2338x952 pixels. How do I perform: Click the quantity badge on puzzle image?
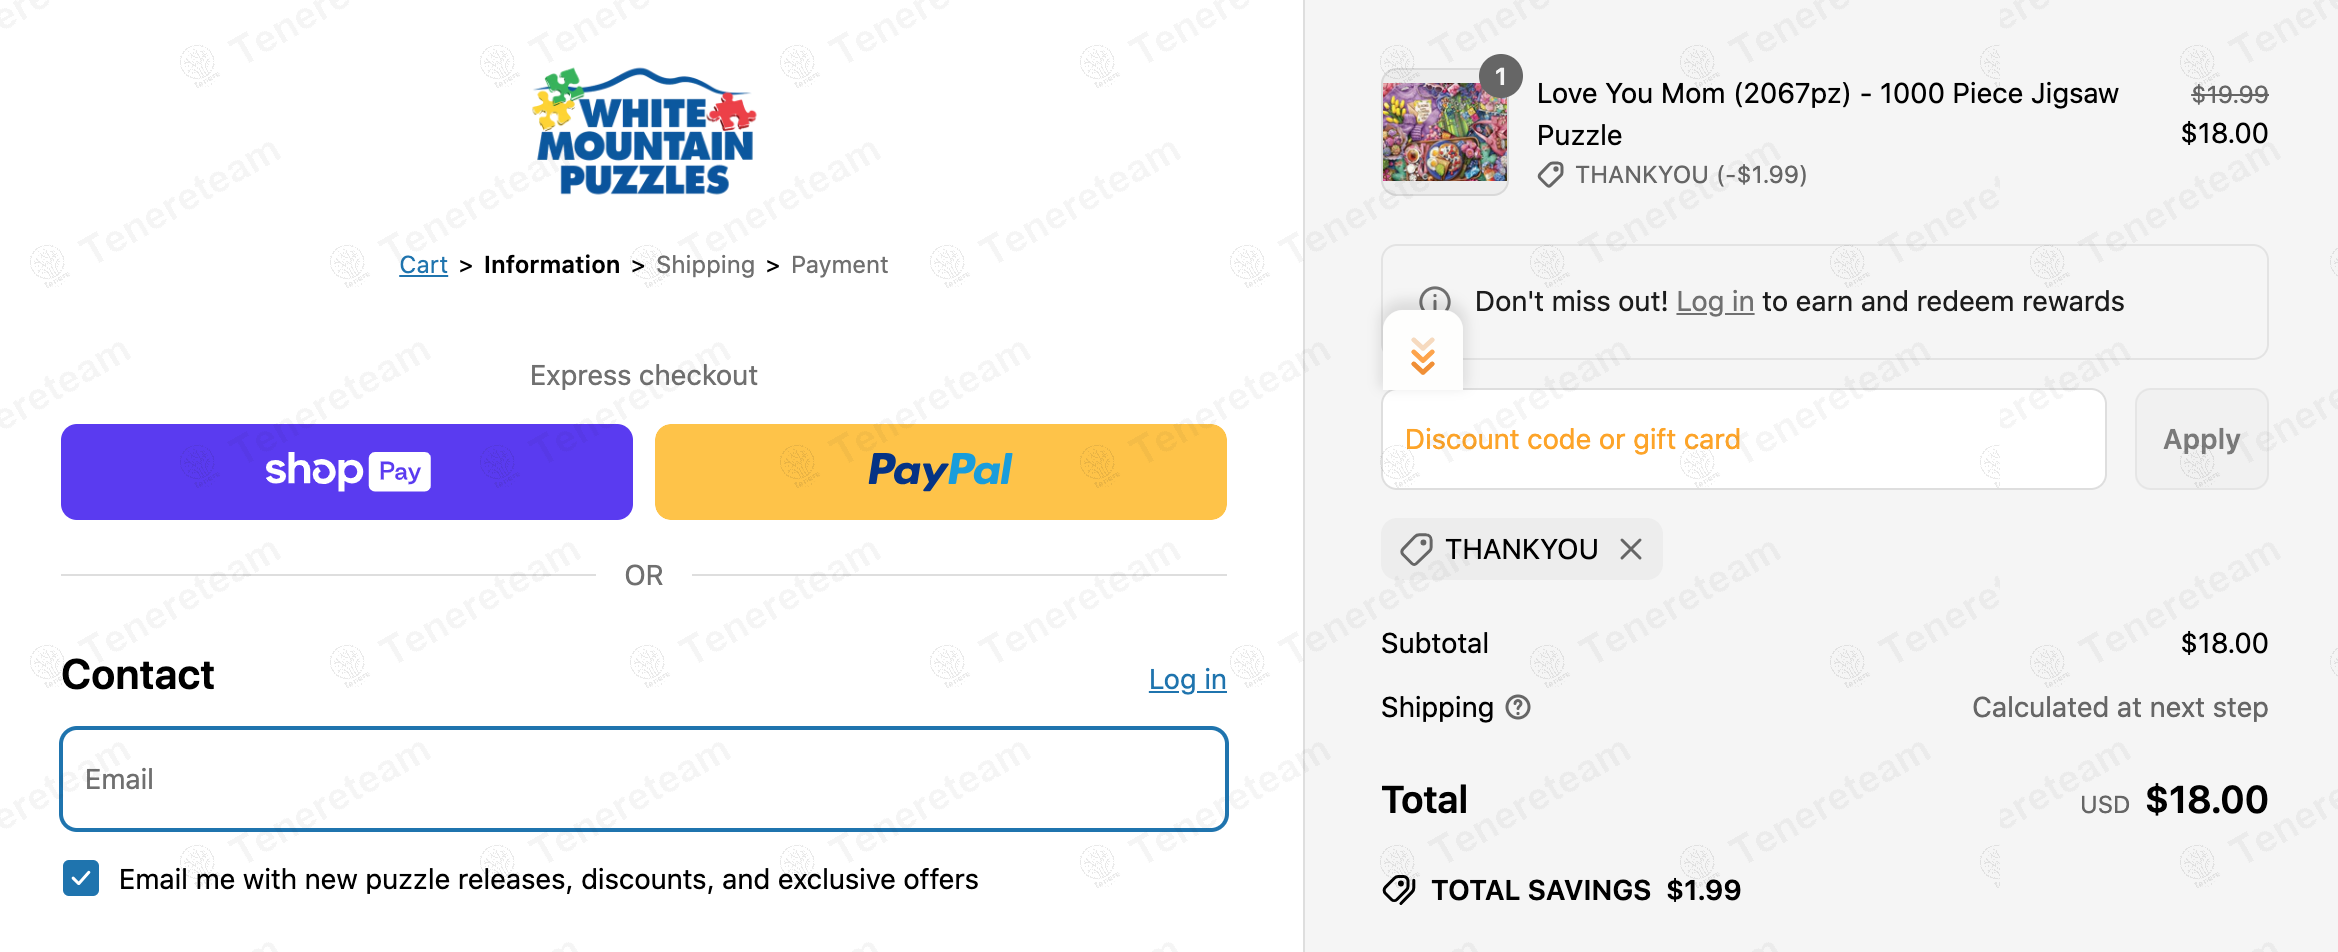[x=1500, y=76]
